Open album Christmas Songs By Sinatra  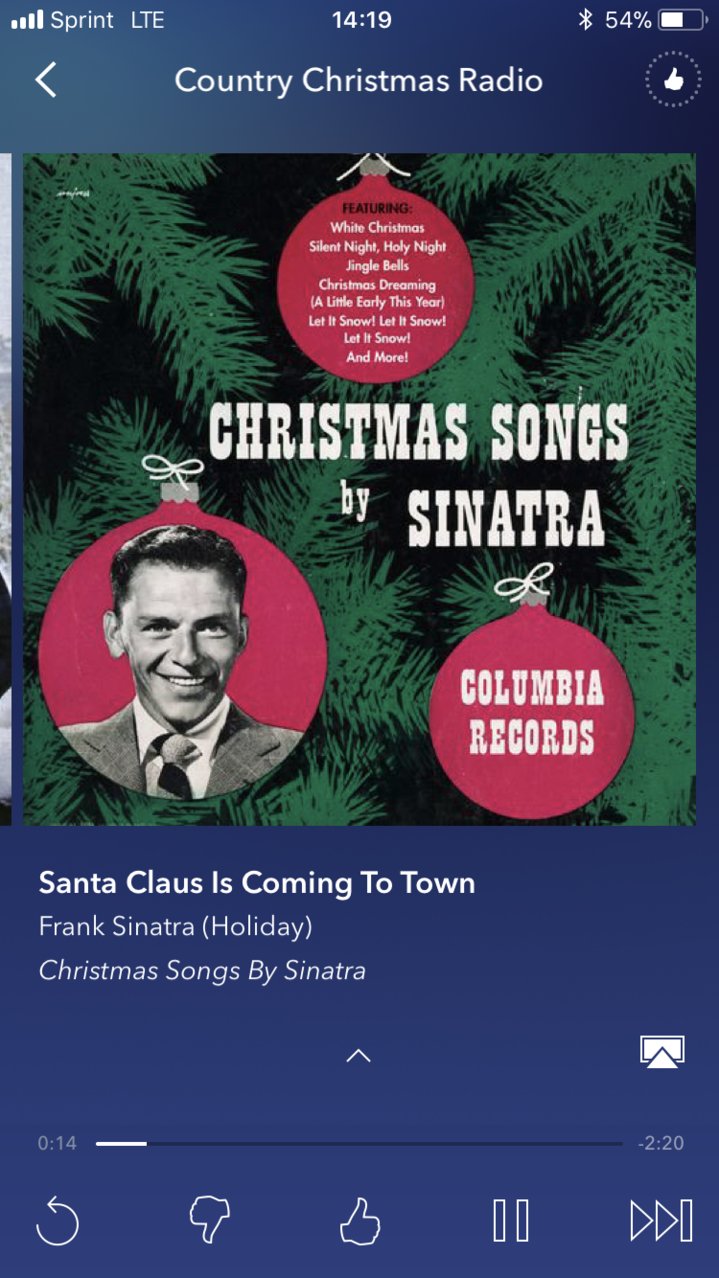(x=202, y=971)
